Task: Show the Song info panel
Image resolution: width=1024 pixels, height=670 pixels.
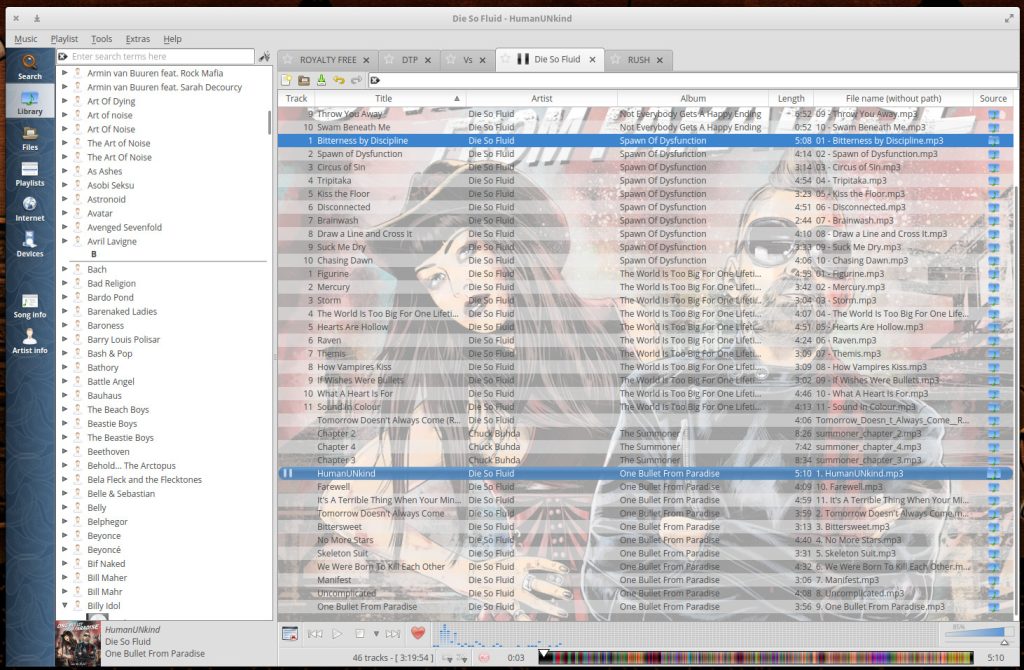Action: tap(30, 304)
